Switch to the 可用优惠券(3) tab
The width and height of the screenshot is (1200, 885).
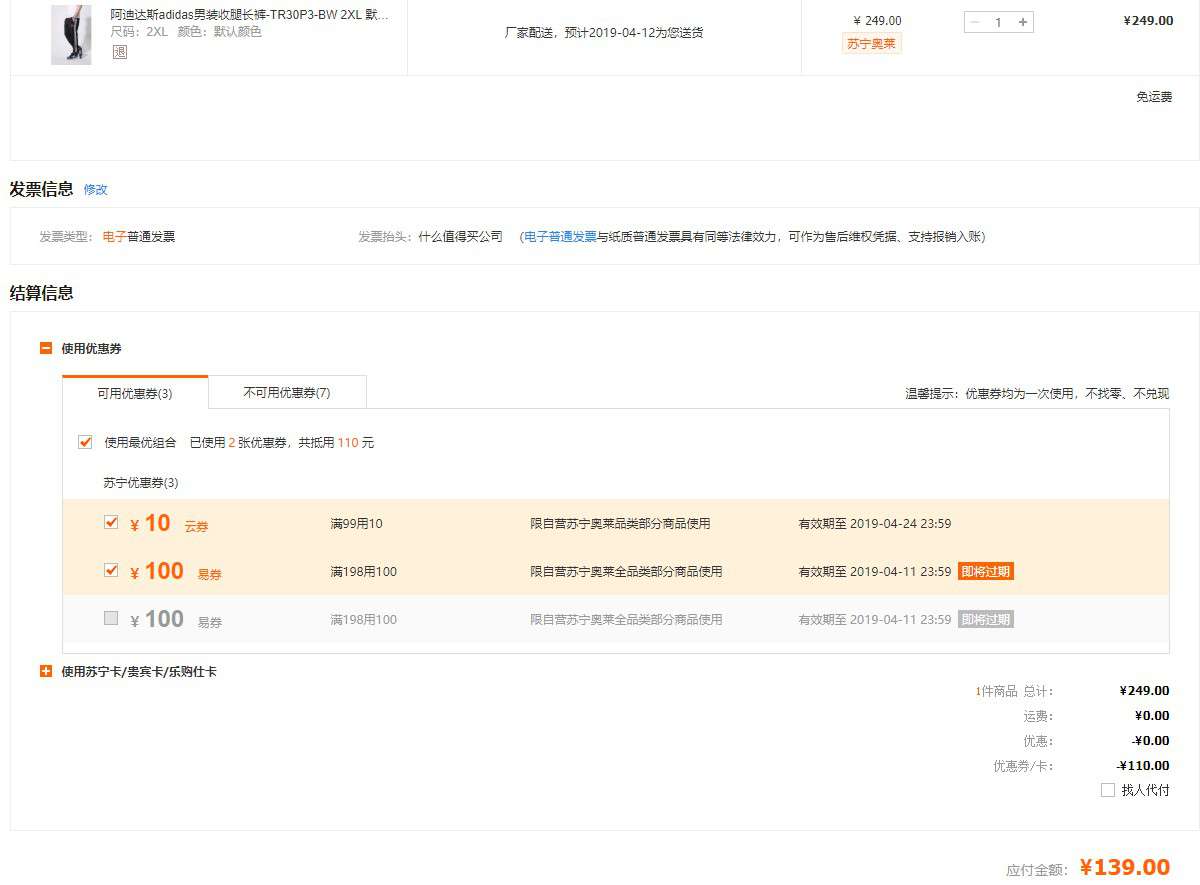point(135,393)
